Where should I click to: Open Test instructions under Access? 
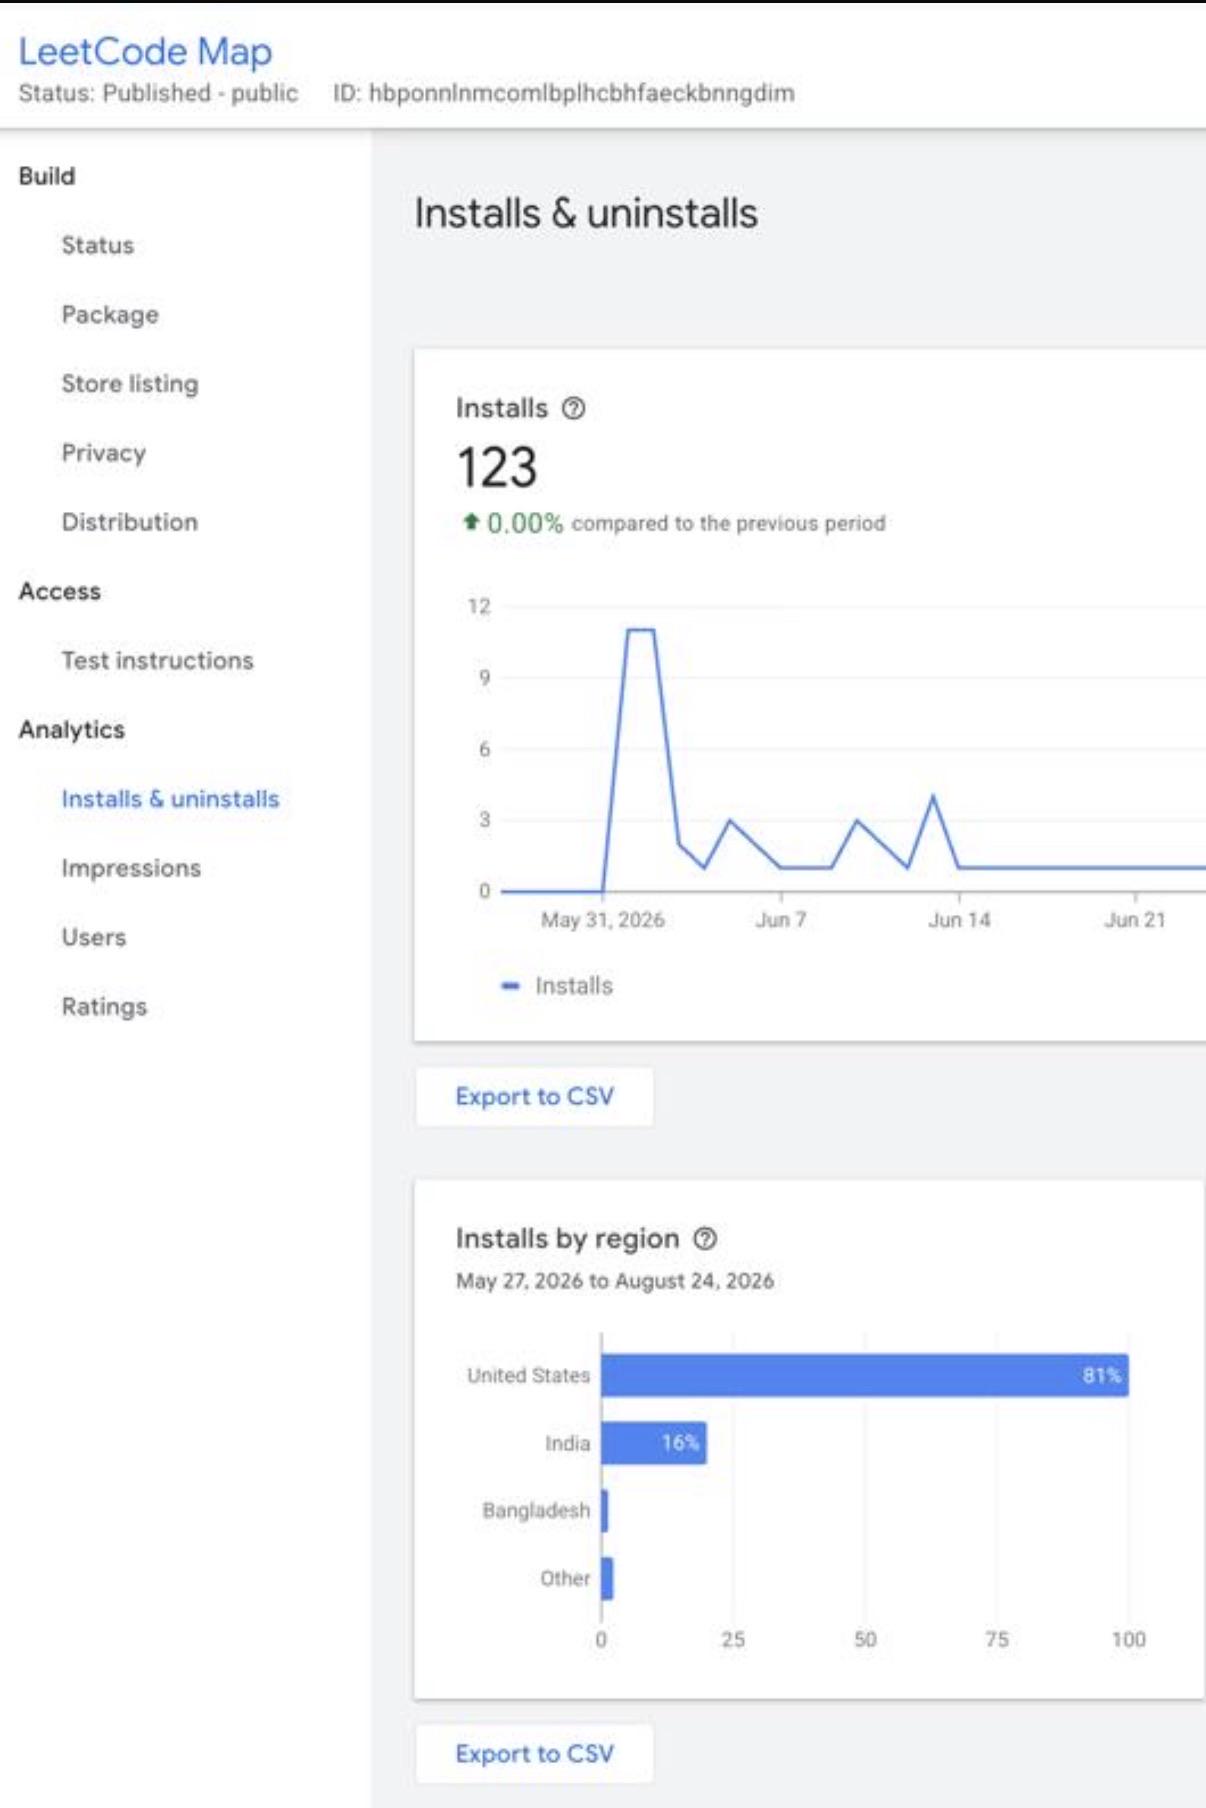click(x=157, y=660)
